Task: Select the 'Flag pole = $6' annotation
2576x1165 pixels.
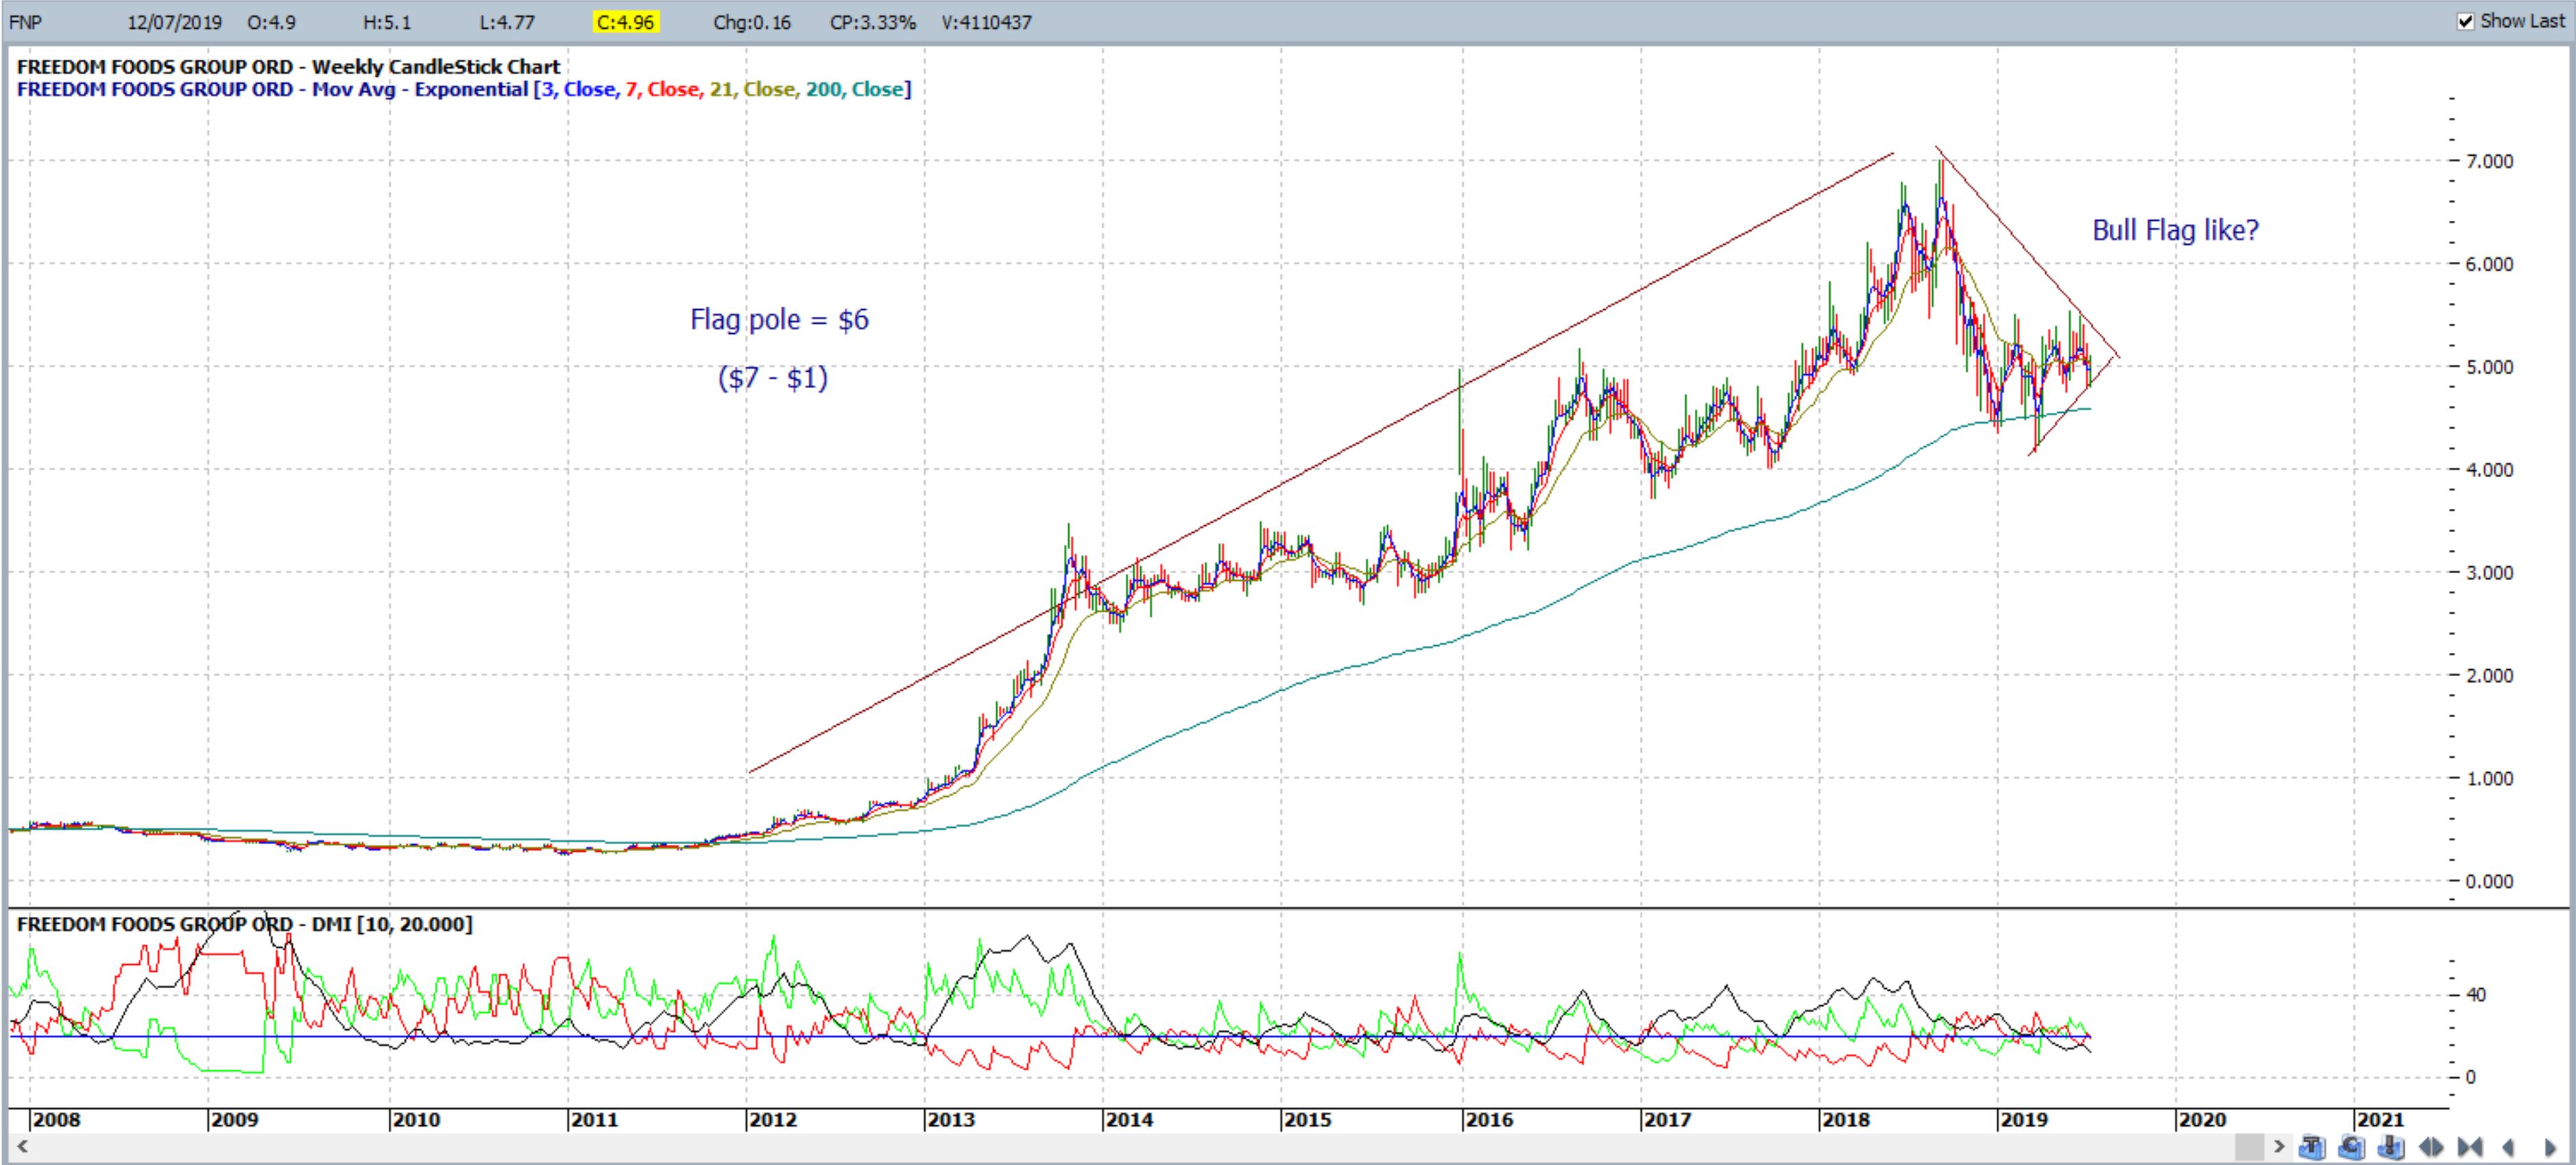Action: (779, 320)
